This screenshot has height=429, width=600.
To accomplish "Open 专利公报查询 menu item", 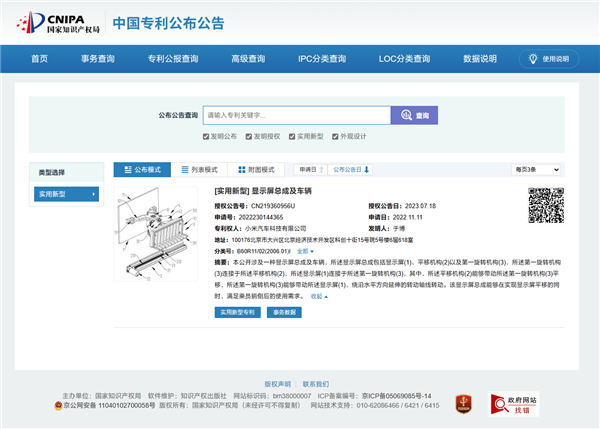I will (x=173, y=59).
